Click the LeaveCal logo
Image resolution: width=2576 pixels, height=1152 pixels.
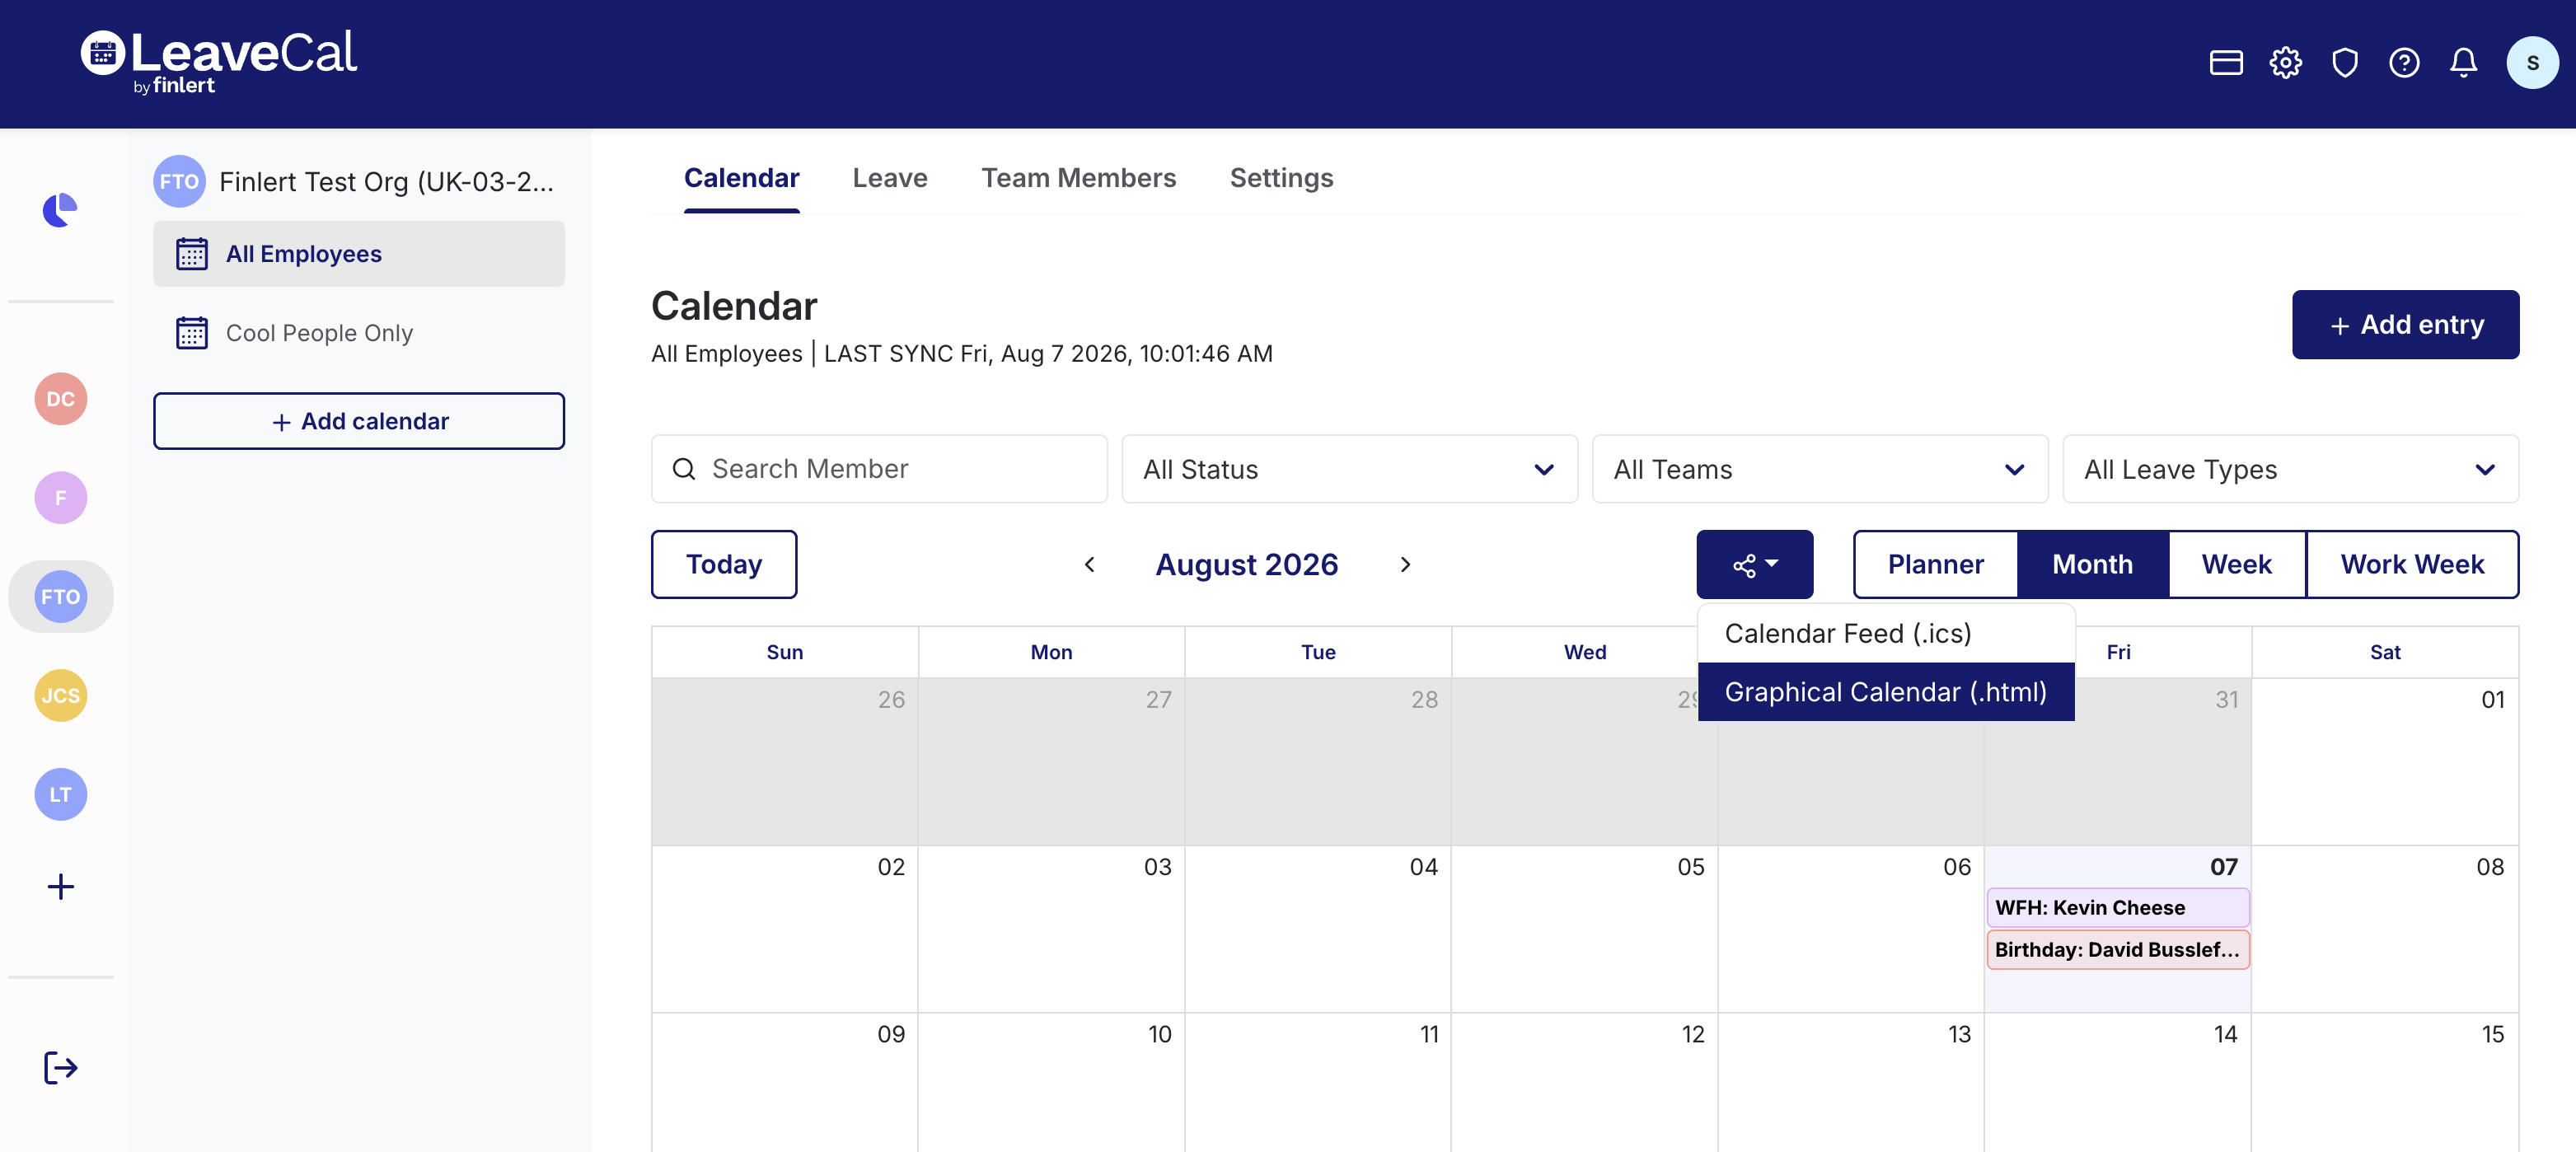[x=219, y=62]
